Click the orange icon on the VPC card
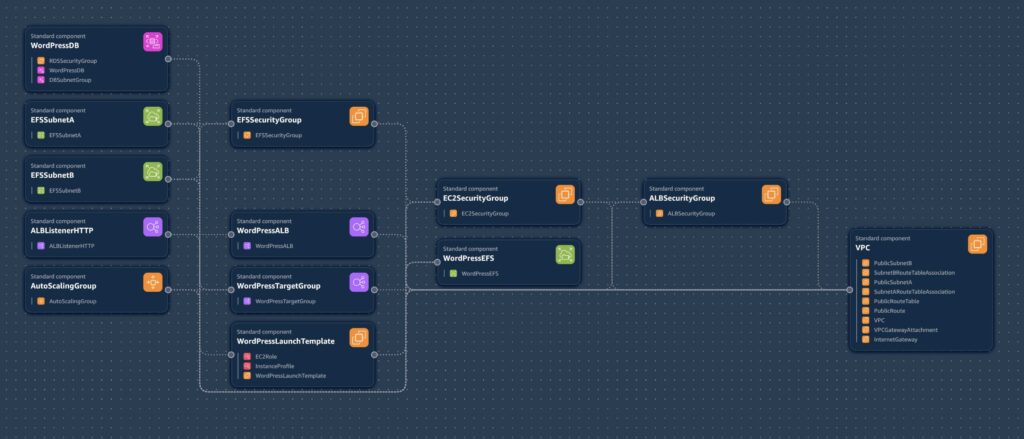Image resolution: width=1024 pixels, height=439 pixels. 977,244
